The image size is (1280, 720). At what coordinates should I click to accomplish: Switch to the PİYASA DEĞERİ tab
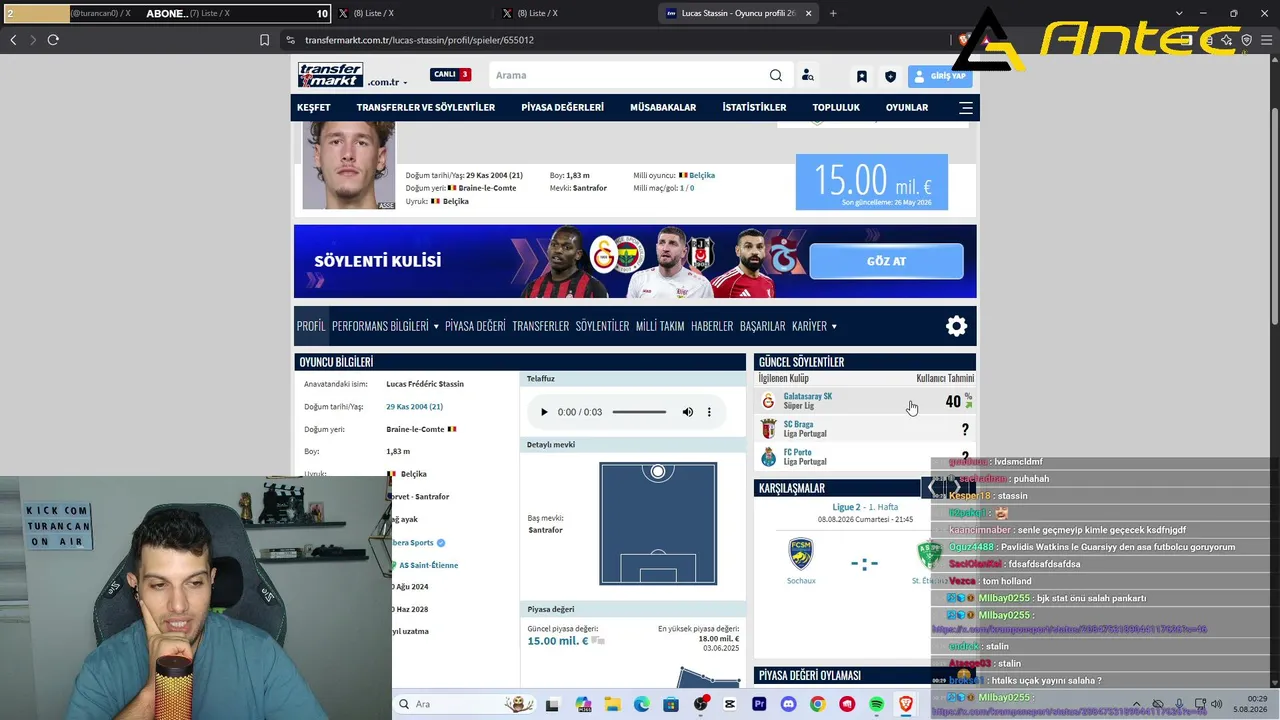click(x=475, y=326)
